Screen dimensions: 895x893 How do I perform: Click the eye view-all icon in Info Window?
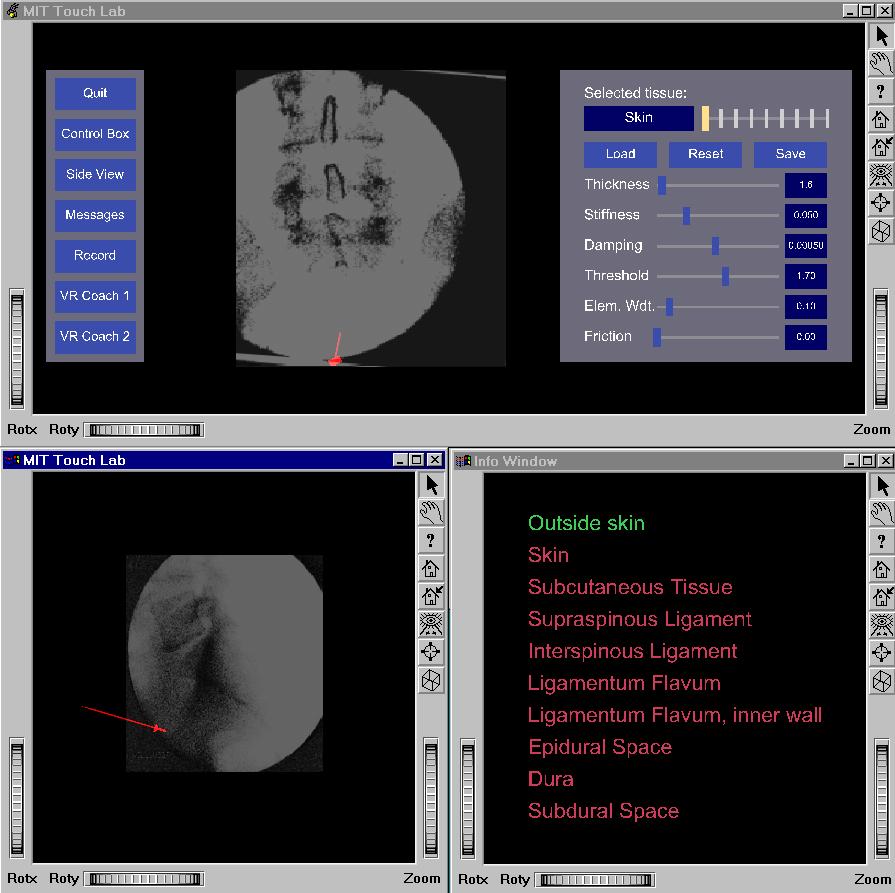click(x=881, y=625)
